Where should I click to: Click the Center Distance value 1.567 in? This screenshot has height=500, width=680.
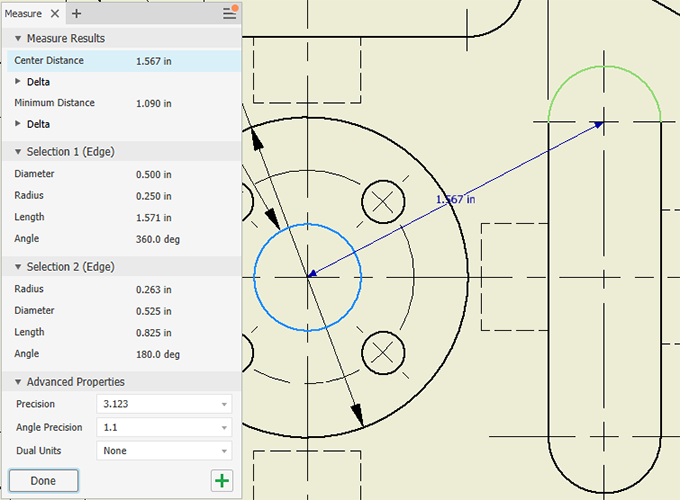pos(154,61)
